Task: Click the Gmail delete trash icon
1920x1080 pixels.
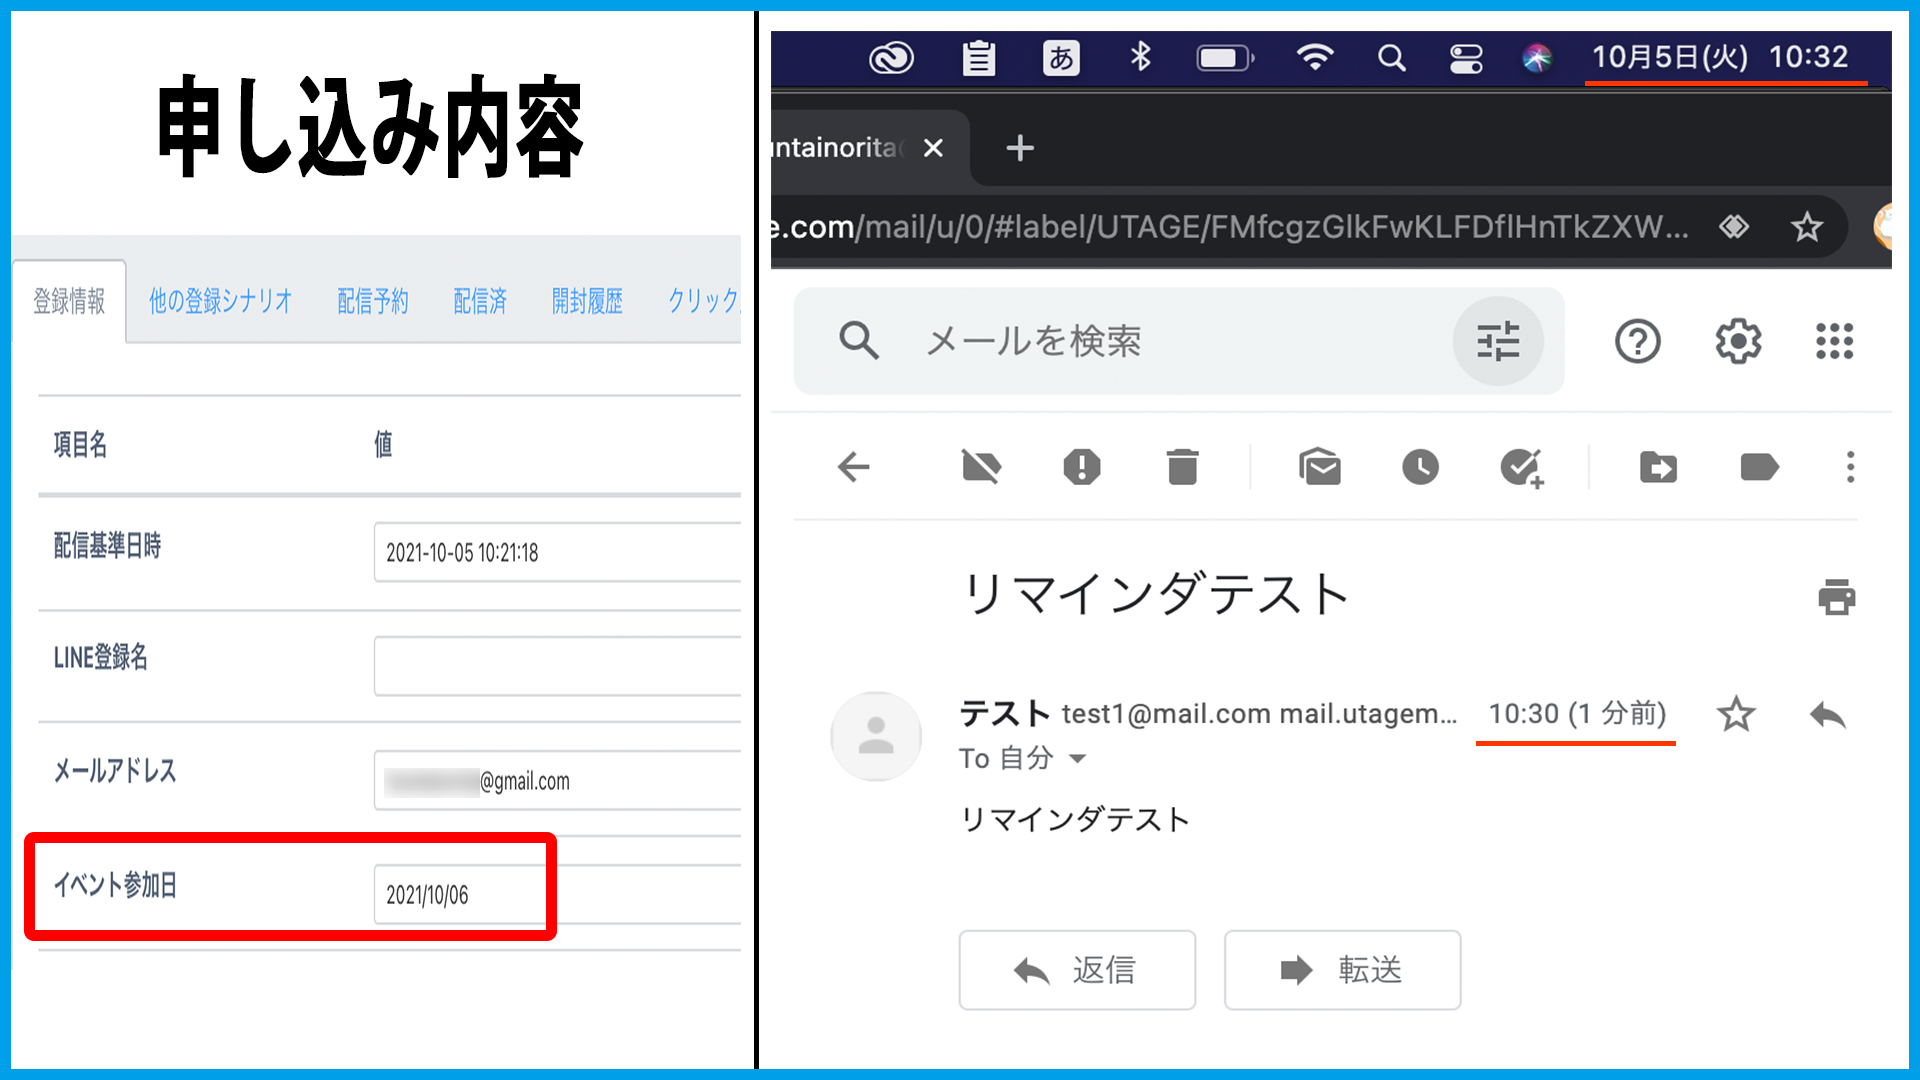Action: point(1182,467)
